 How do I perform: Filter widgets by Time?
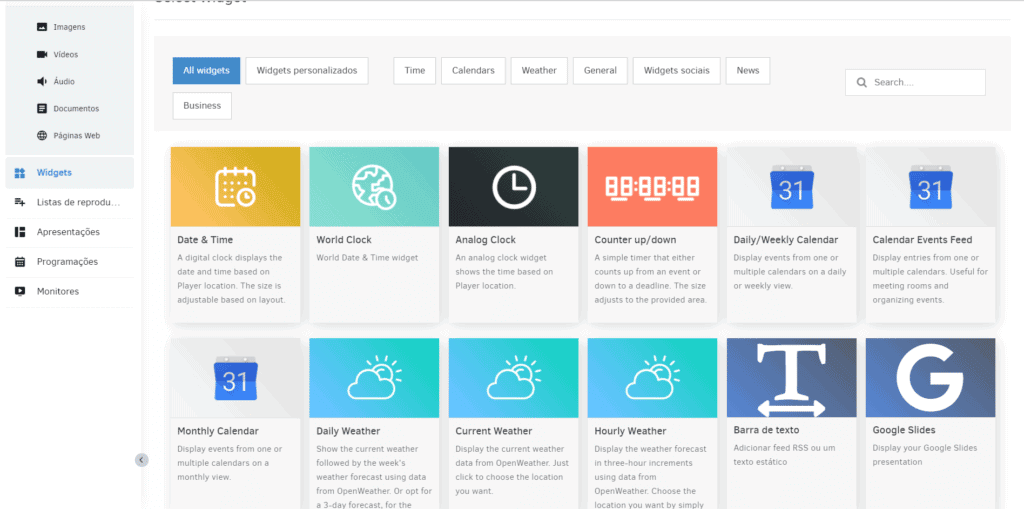415,71
